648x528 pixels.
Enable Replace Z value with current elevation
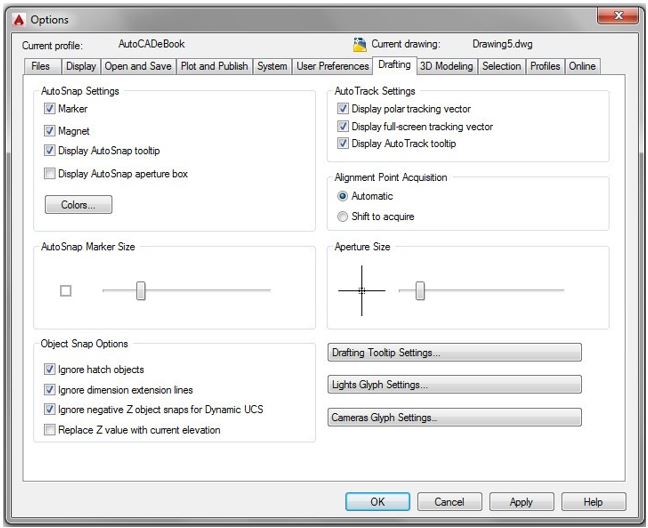pyautogui.click(x=50, y=430)
